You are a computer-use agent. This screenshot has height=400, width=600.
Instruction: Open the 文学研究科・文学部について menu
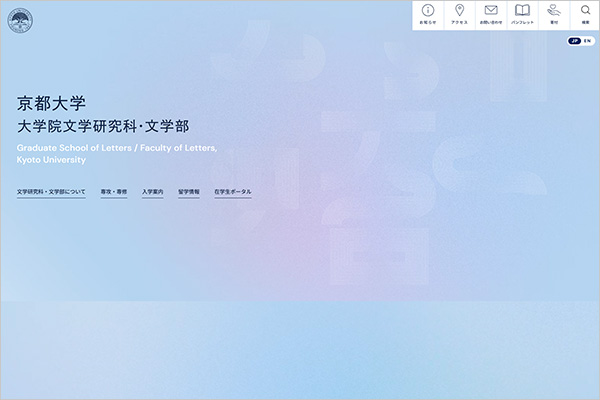[x=52, y=190]
